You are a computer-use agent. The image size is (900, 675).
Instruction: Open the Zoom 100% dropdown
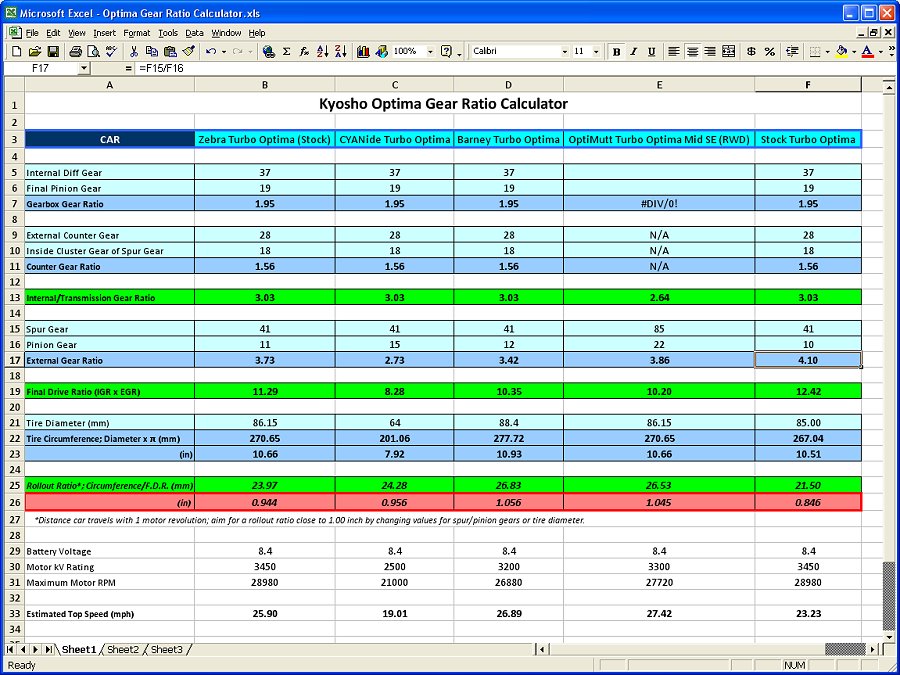[430, 52]
